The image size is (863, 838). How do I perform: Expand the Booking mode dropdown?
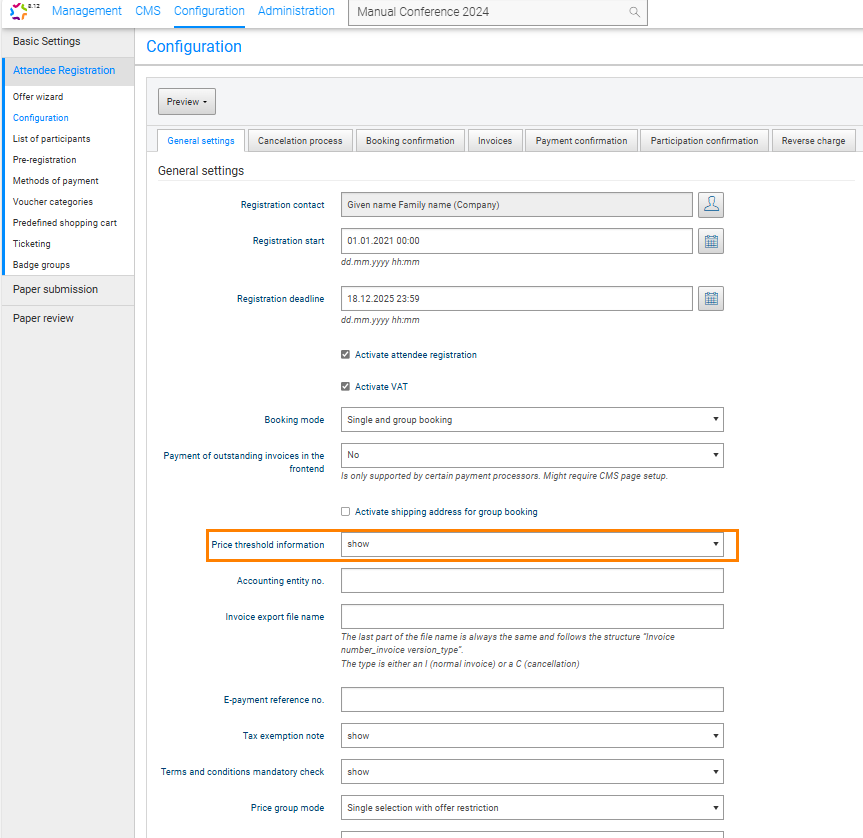point(532,420)
